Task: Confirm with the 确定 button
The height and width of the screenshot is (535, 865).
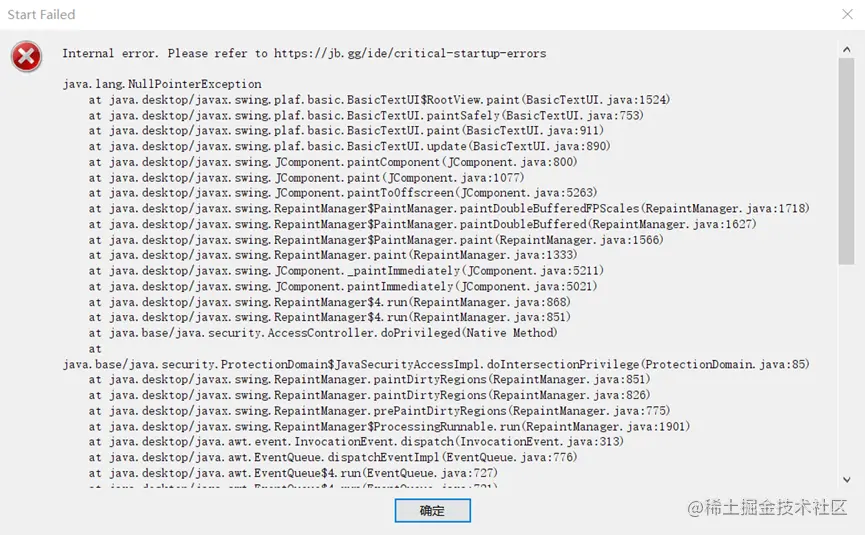Action: [432, 510]
